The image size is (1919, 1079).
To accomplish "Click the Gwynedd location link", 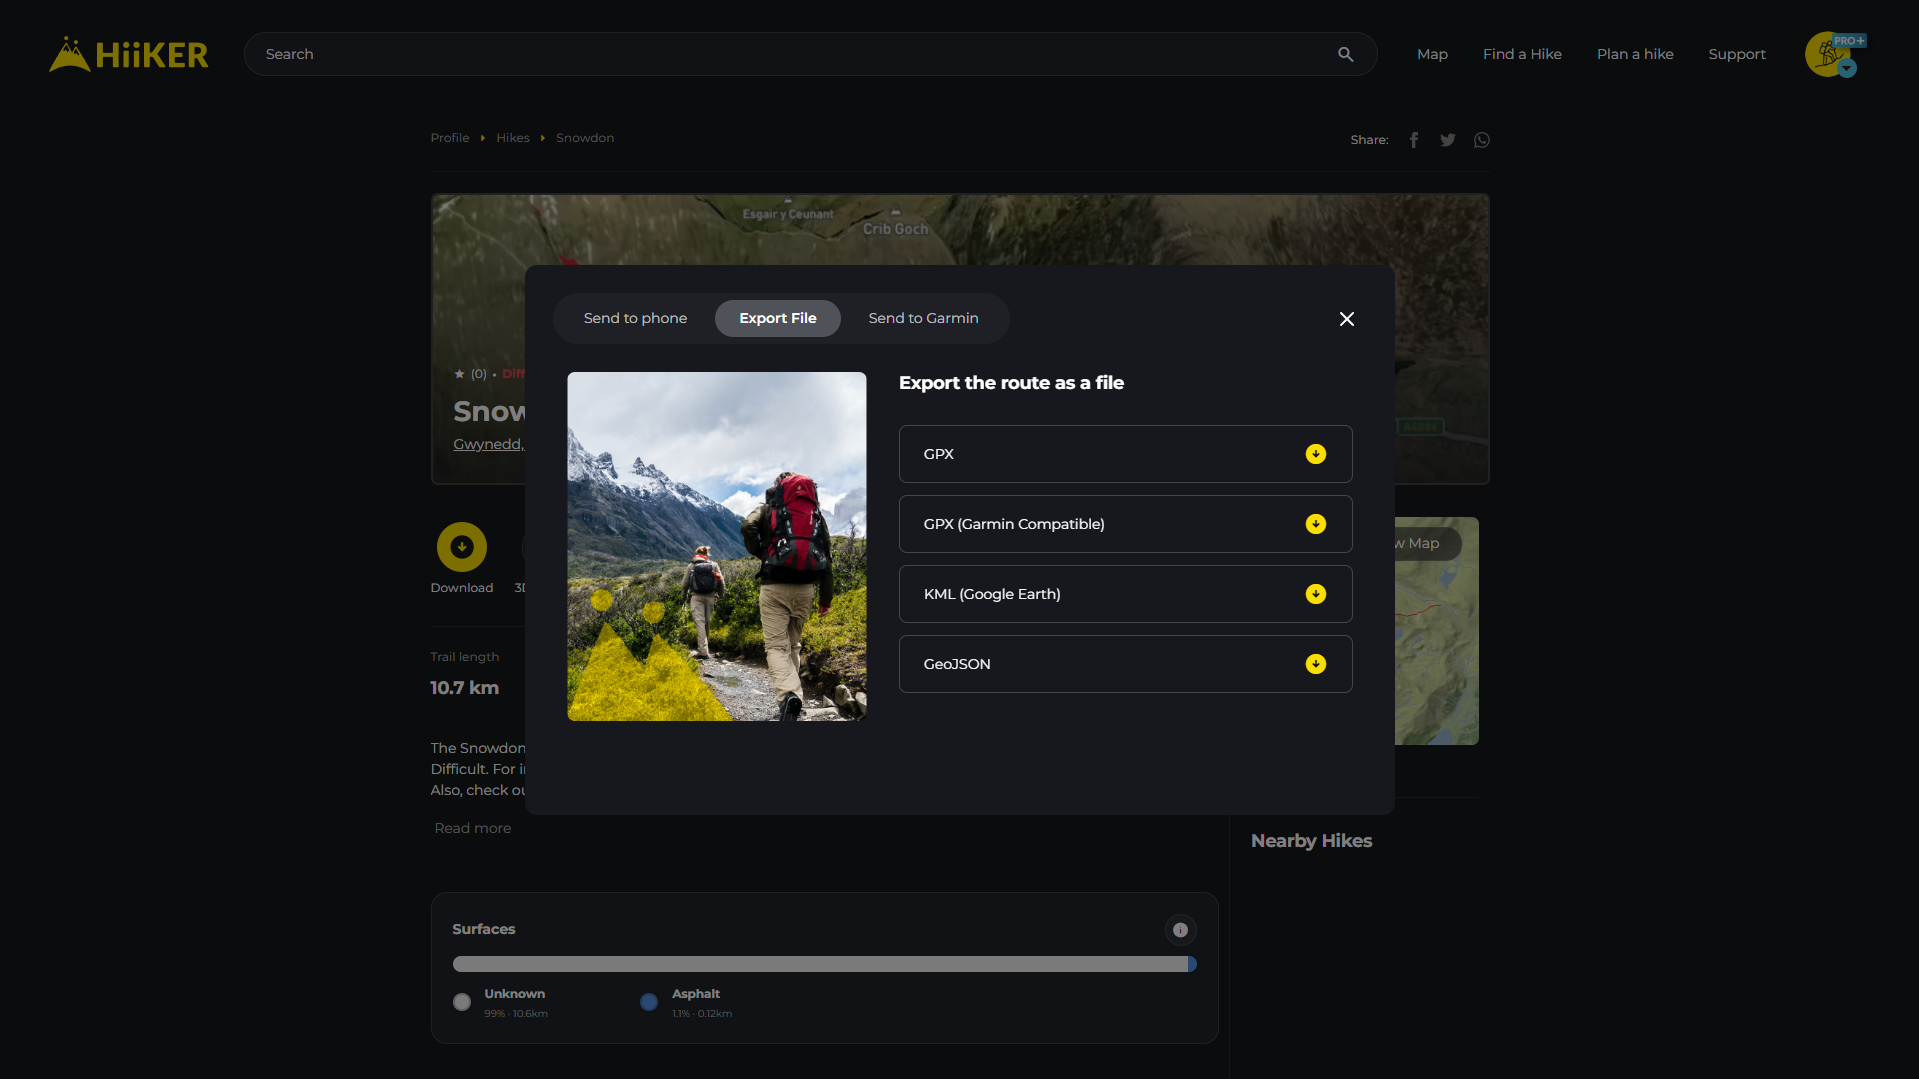I will (488, 444).
